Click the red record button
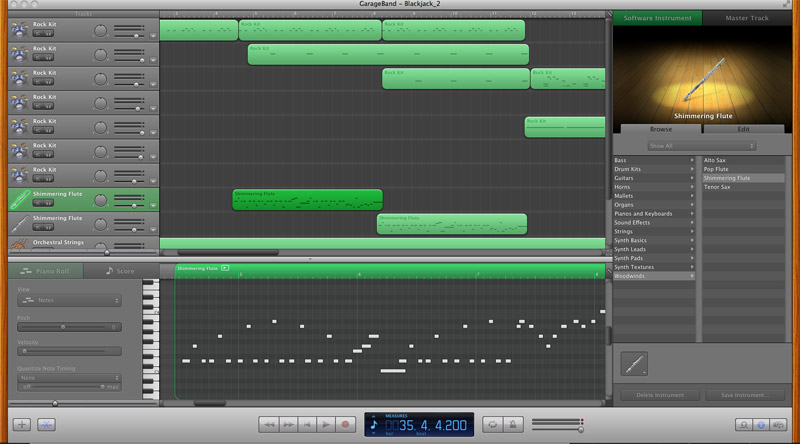800x444 pixels. click(x=345, y=425)
